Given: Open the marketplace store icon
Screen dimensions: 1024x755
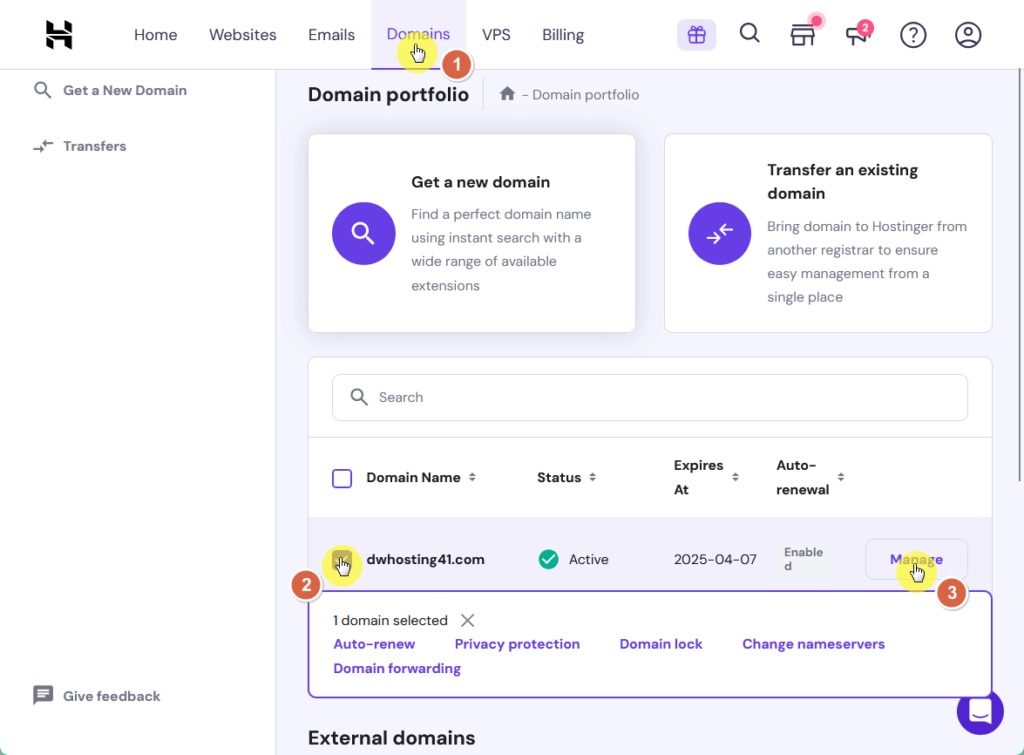Looking at the screenshot, I should click(x=803, y=35).
